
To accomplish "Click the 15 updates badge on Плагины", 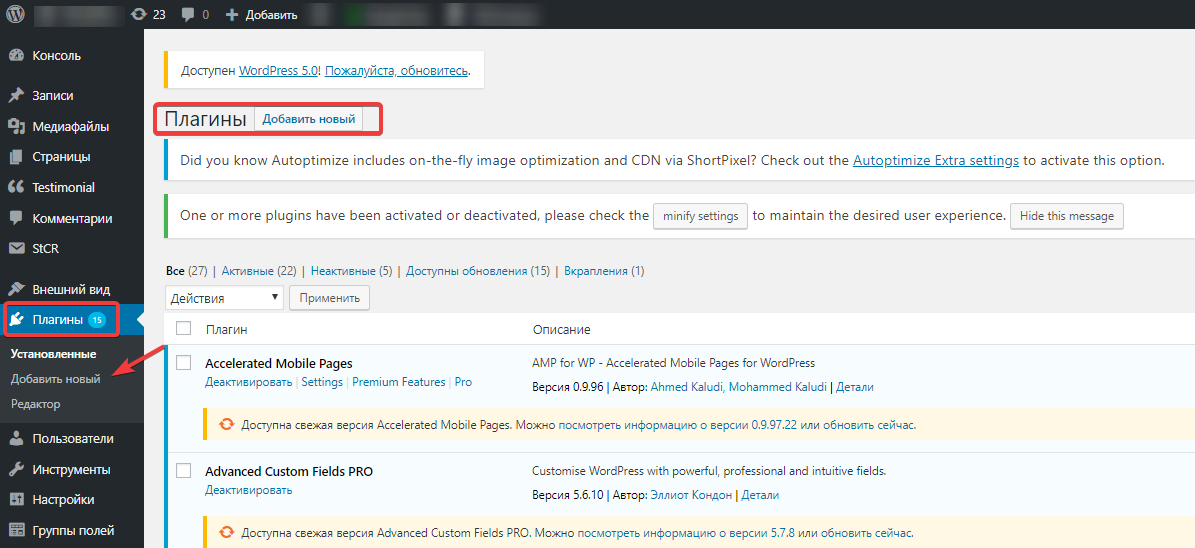I will (x=97, y=320).
